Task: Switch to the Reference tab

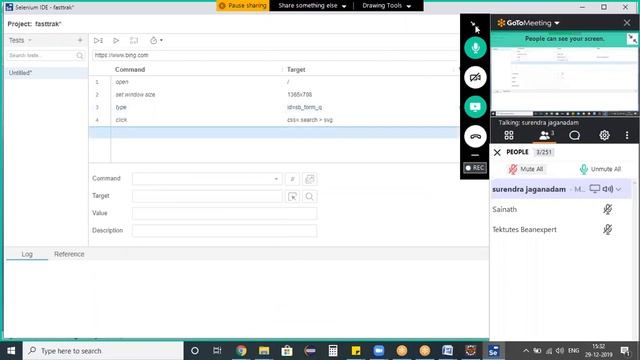Action: 69,254
